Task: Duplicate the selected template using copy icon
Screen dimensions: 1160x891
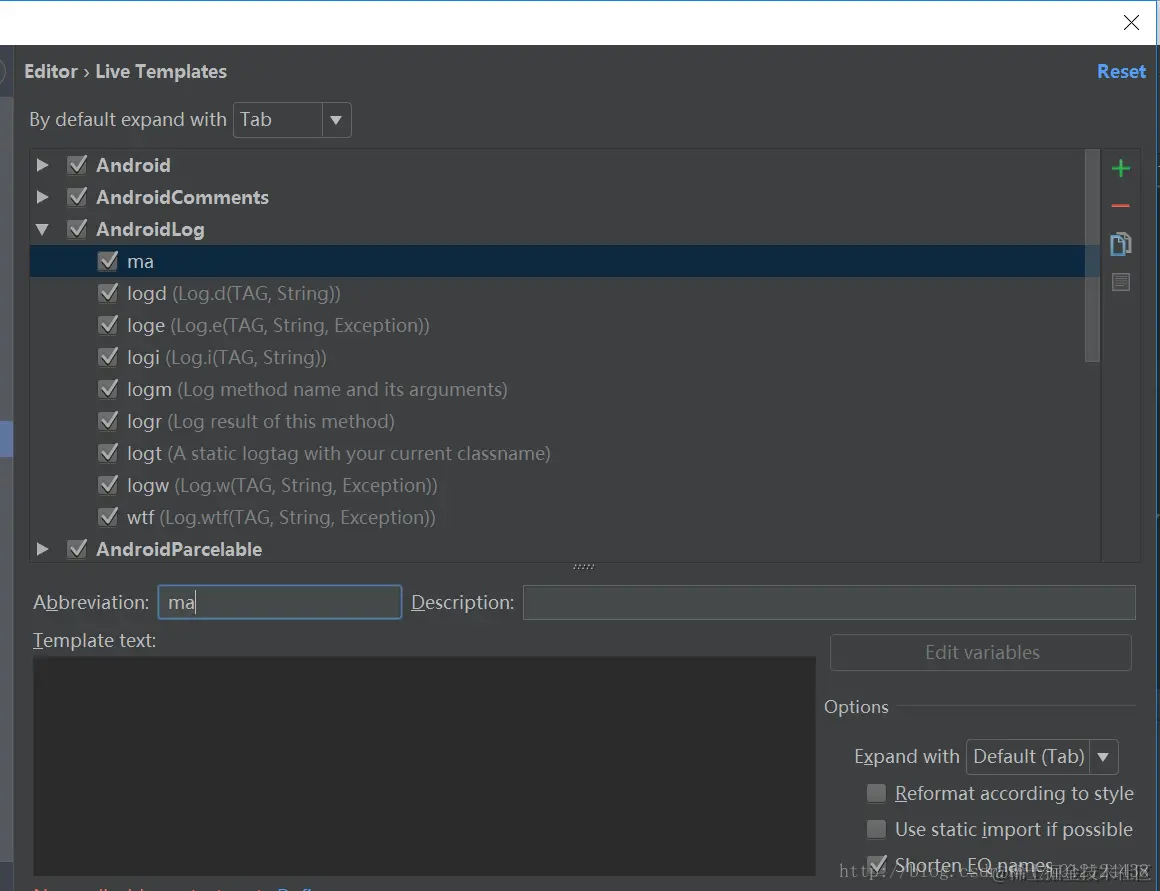Action: [x=1121, y=244]
